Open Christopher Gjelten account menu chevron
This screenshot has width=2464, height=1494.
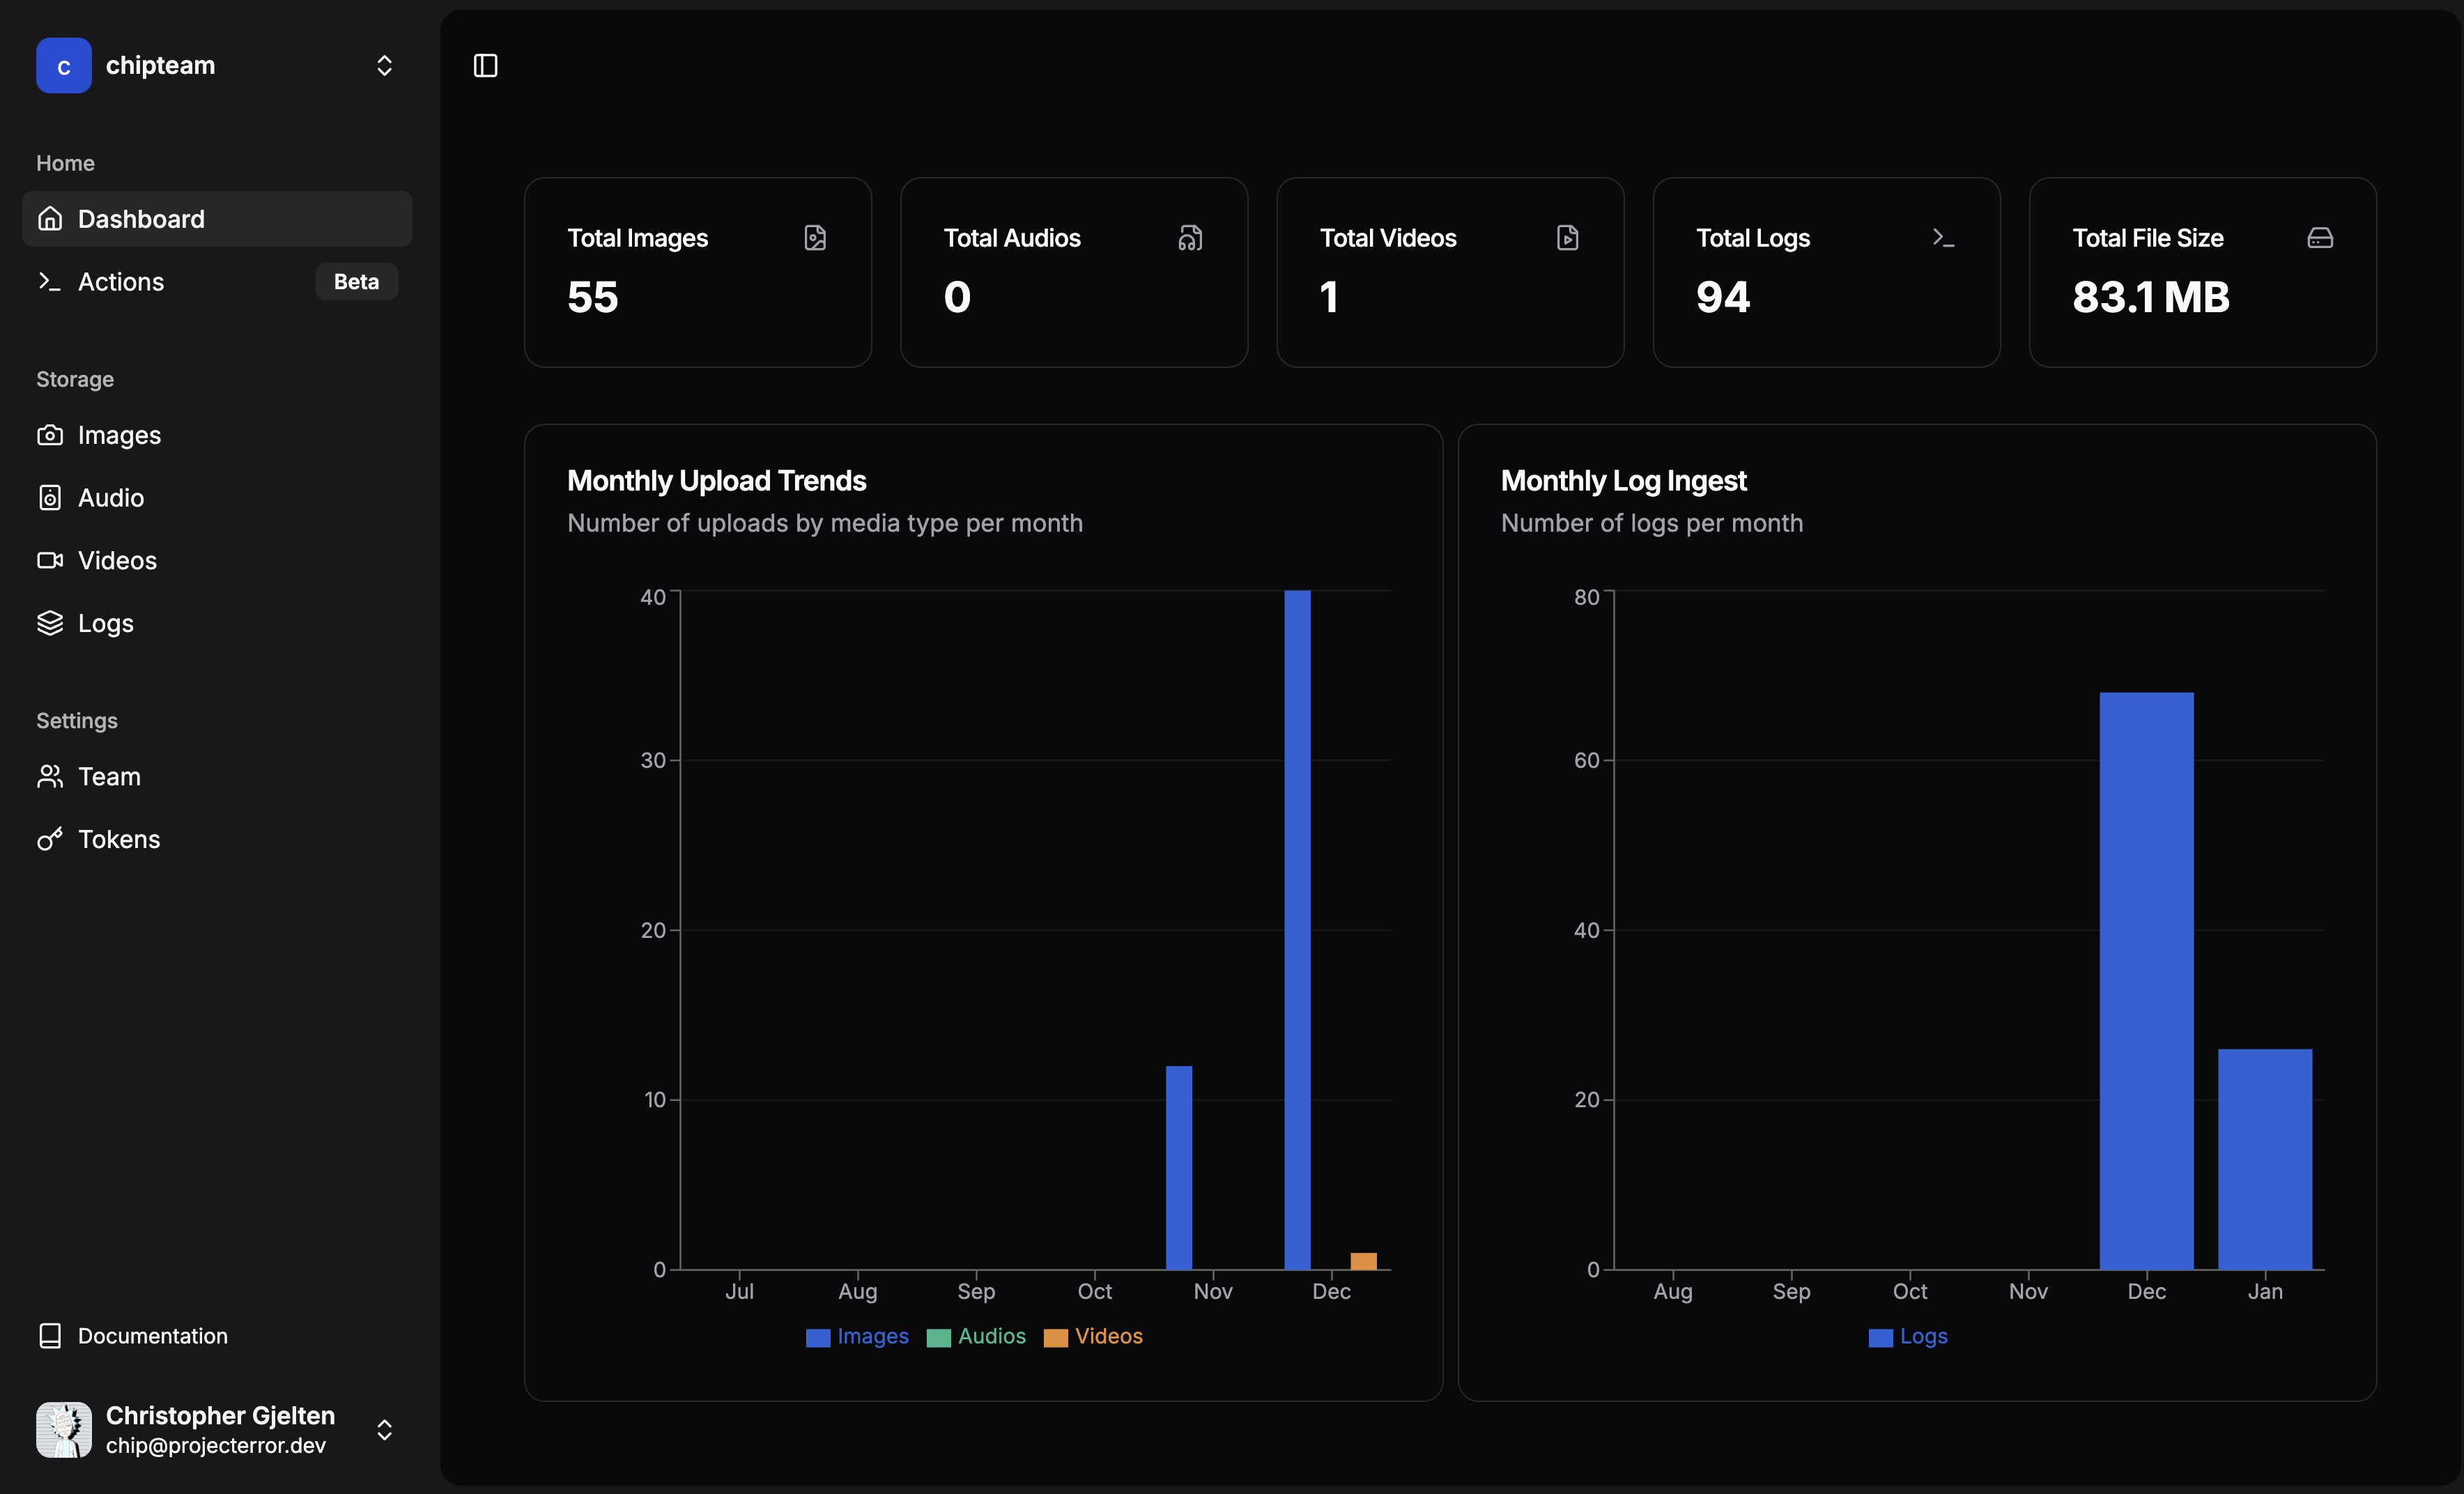[x=384, y=1430]
